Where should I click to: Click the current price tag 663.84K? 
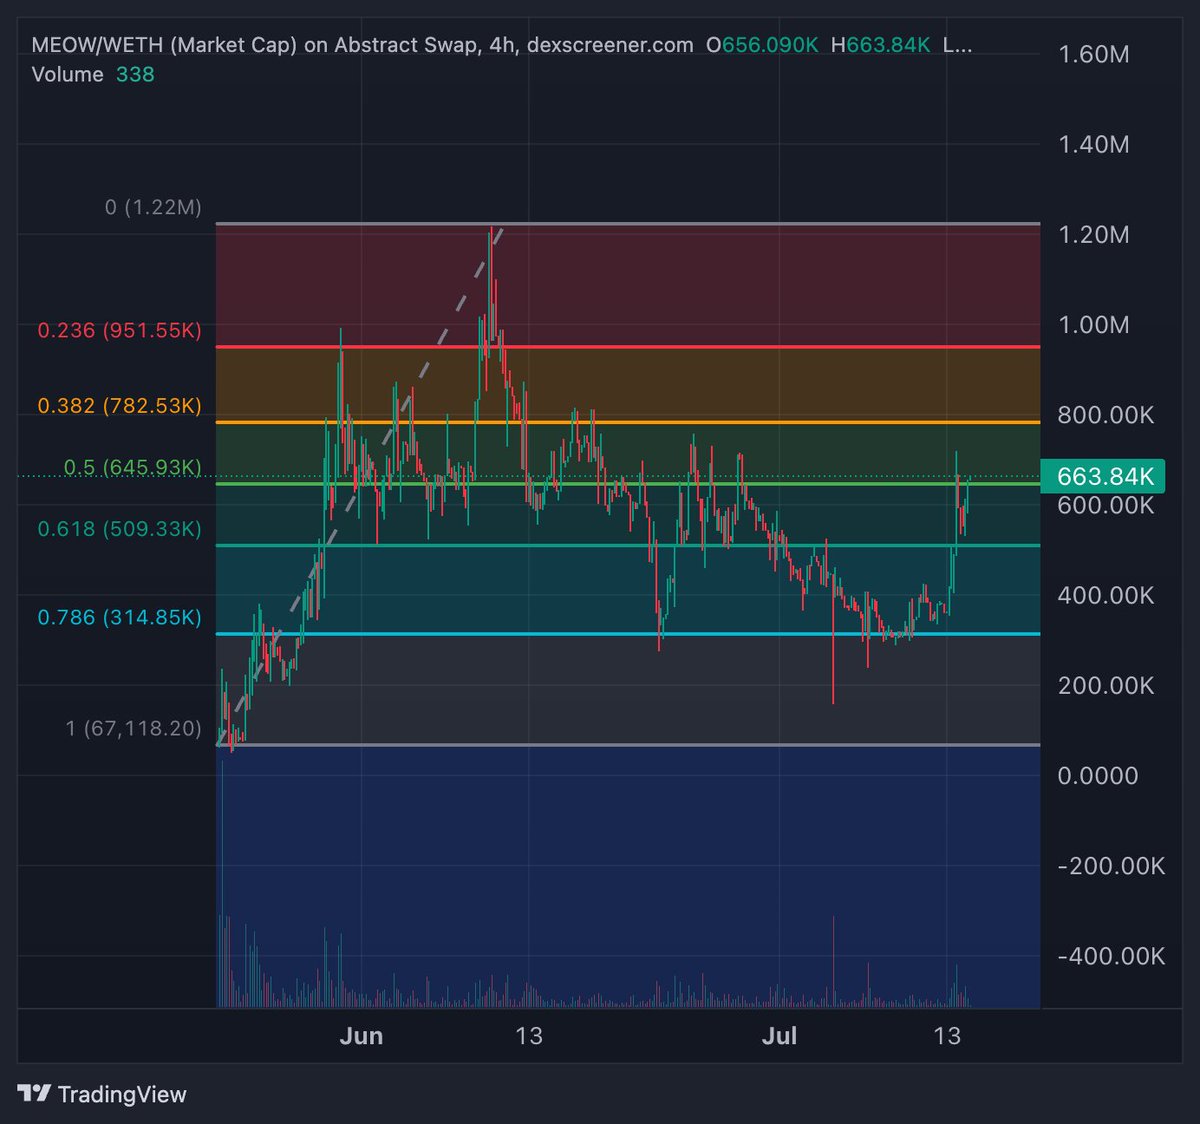1103,476
